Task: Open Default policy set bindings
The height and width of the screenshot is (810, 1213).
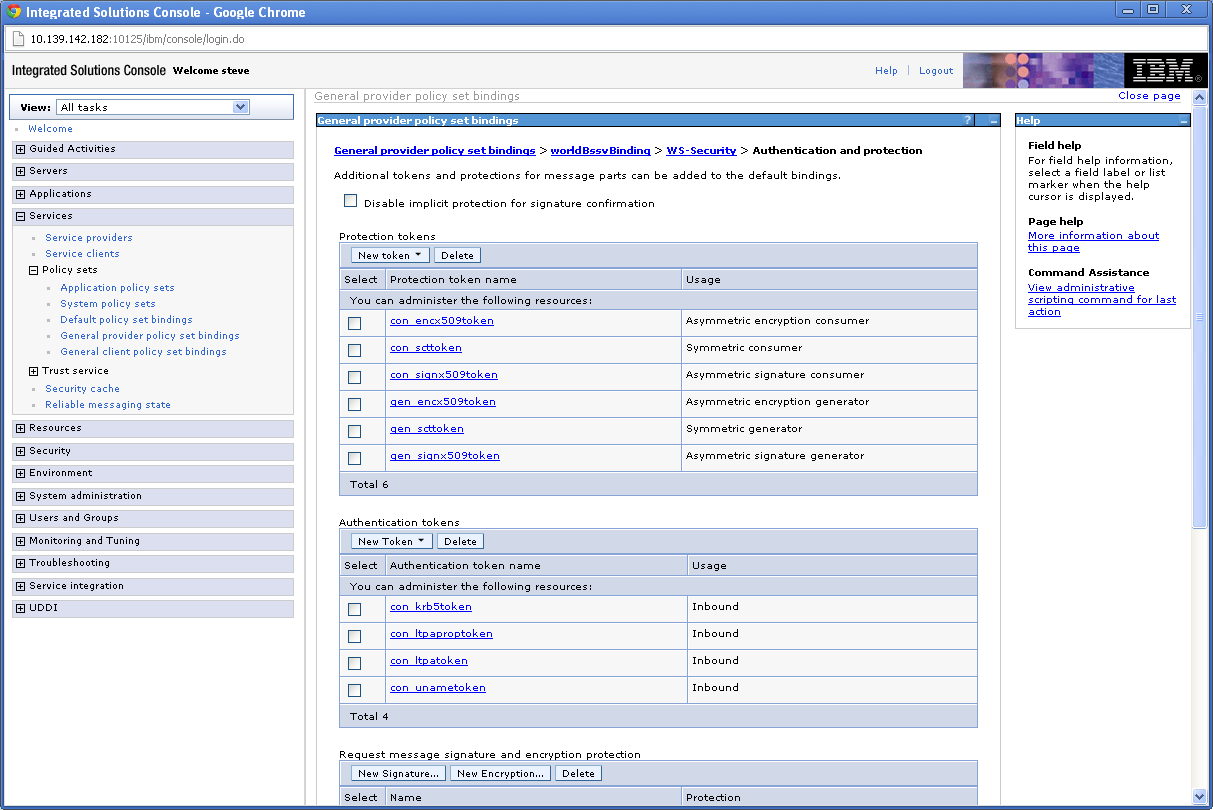Action: [126, 320]
